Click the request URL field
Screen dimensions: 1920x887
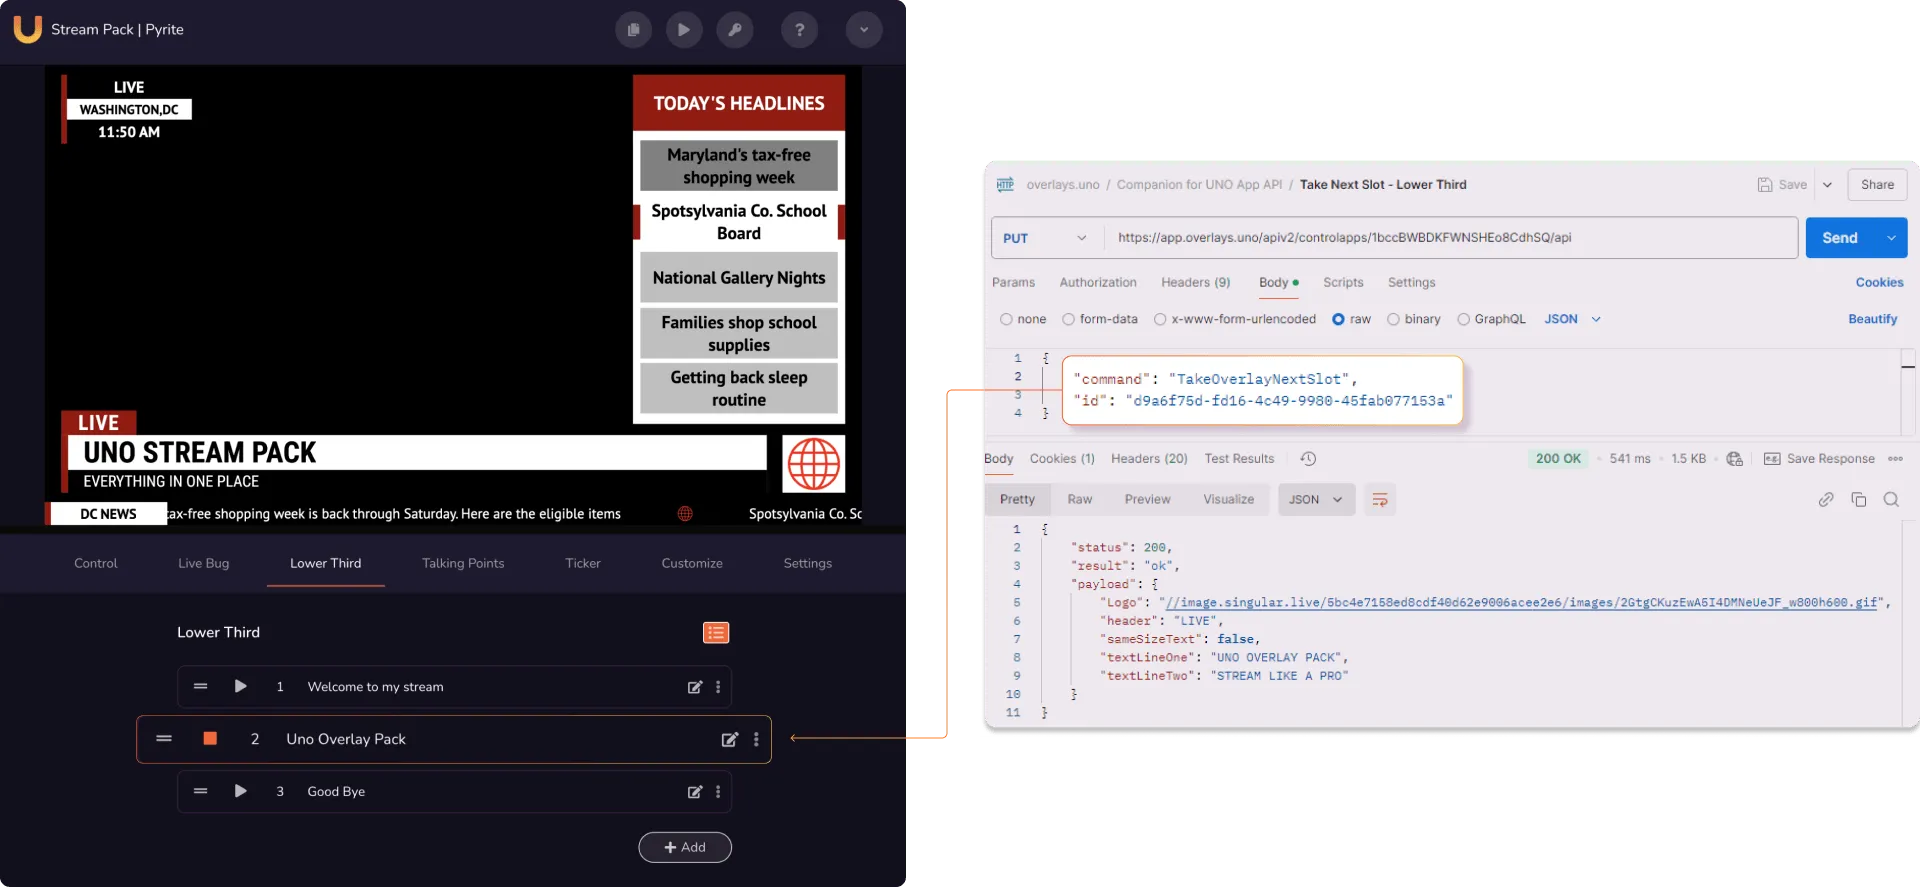pyautogui.click(x=1450, y=238)
